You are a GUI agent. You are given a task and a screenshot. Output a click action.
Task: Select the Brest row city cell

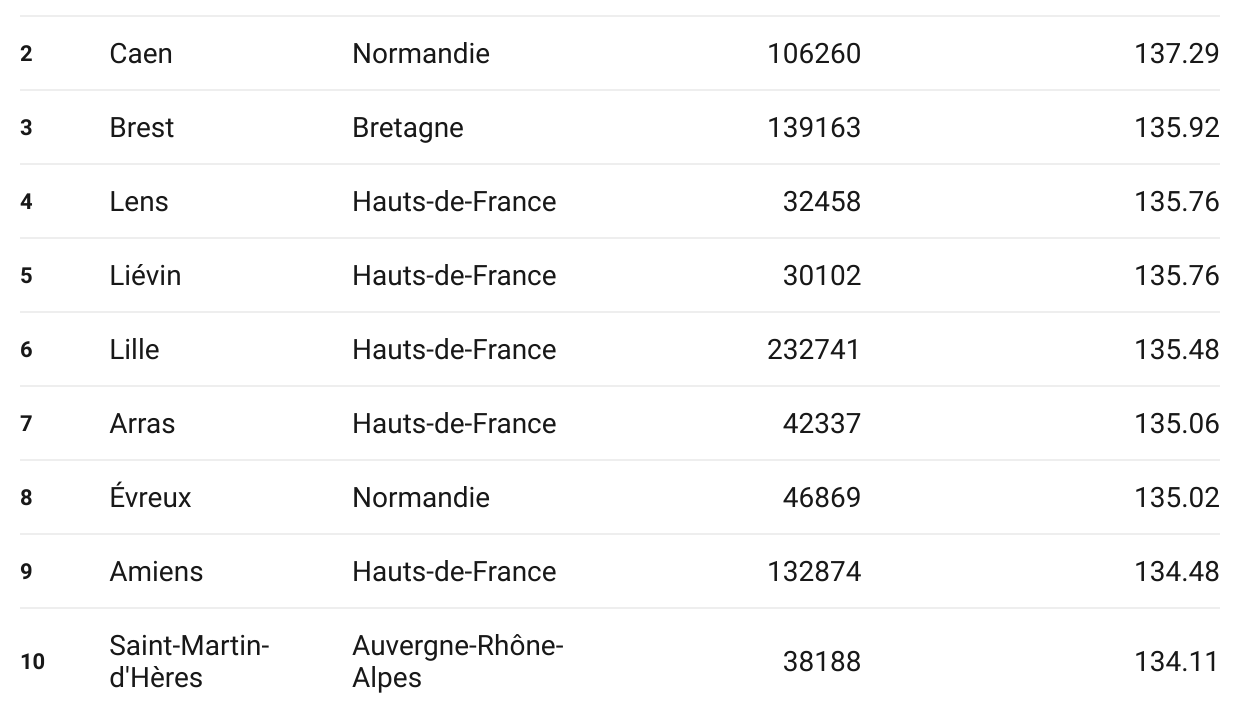point(142,127)
